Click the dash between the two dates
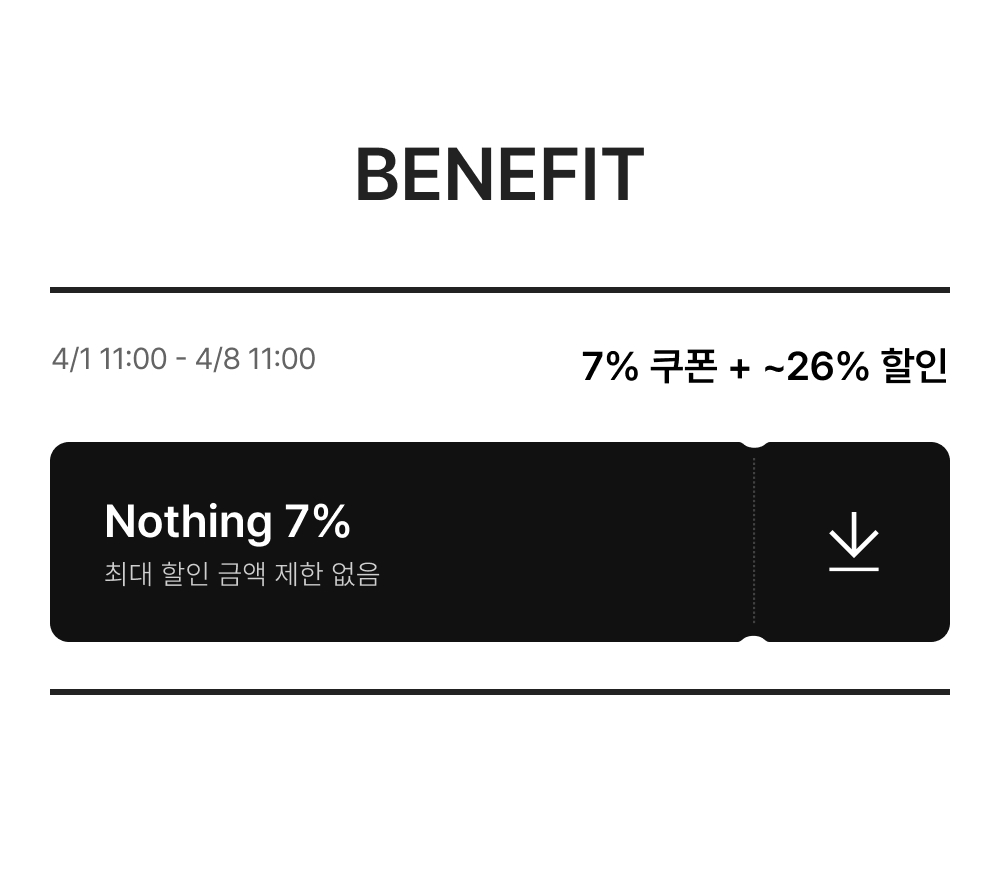1000x872 pixels. coord(181,360)
